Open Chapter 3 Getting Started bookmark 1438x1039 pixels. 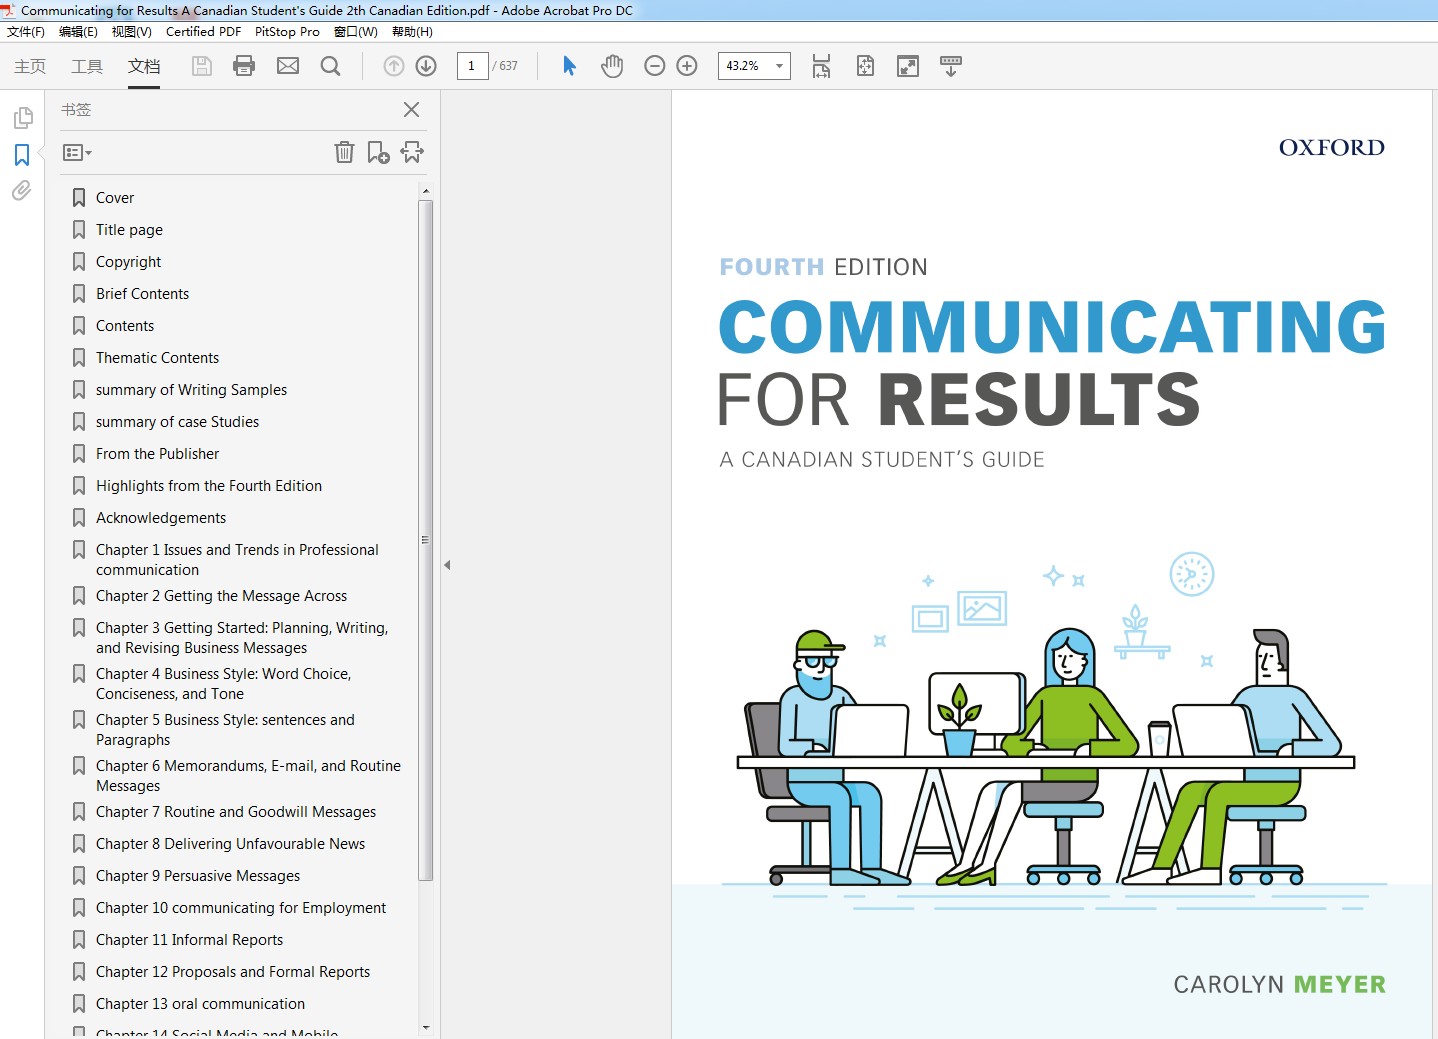click(x=242, y=638)
